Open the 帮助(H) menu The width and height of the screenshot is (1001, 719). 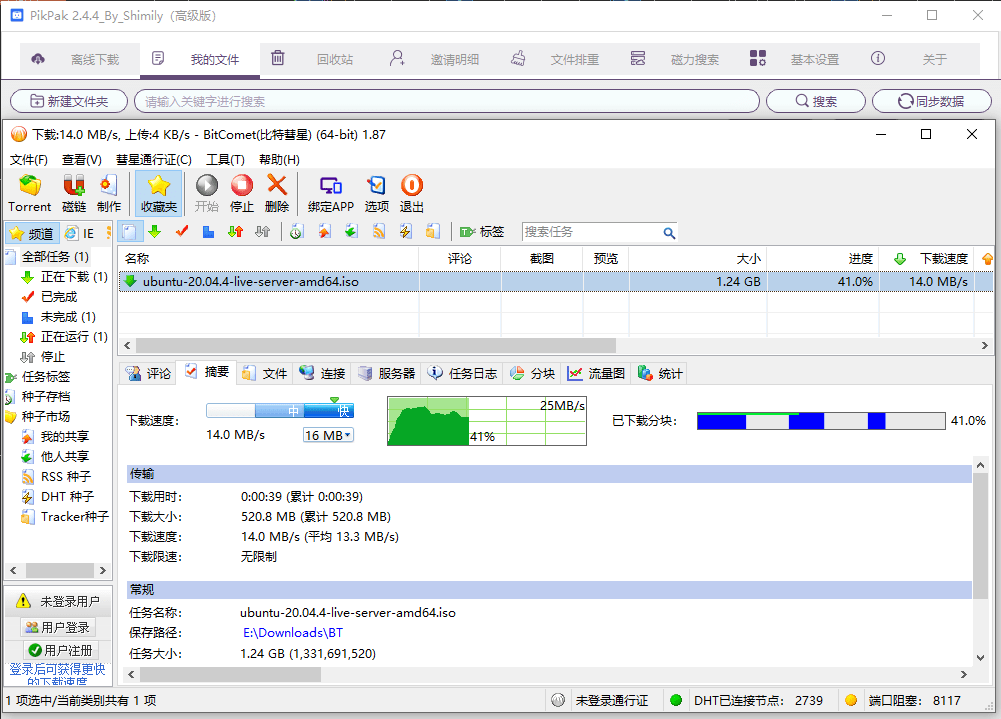click(279, 160)
